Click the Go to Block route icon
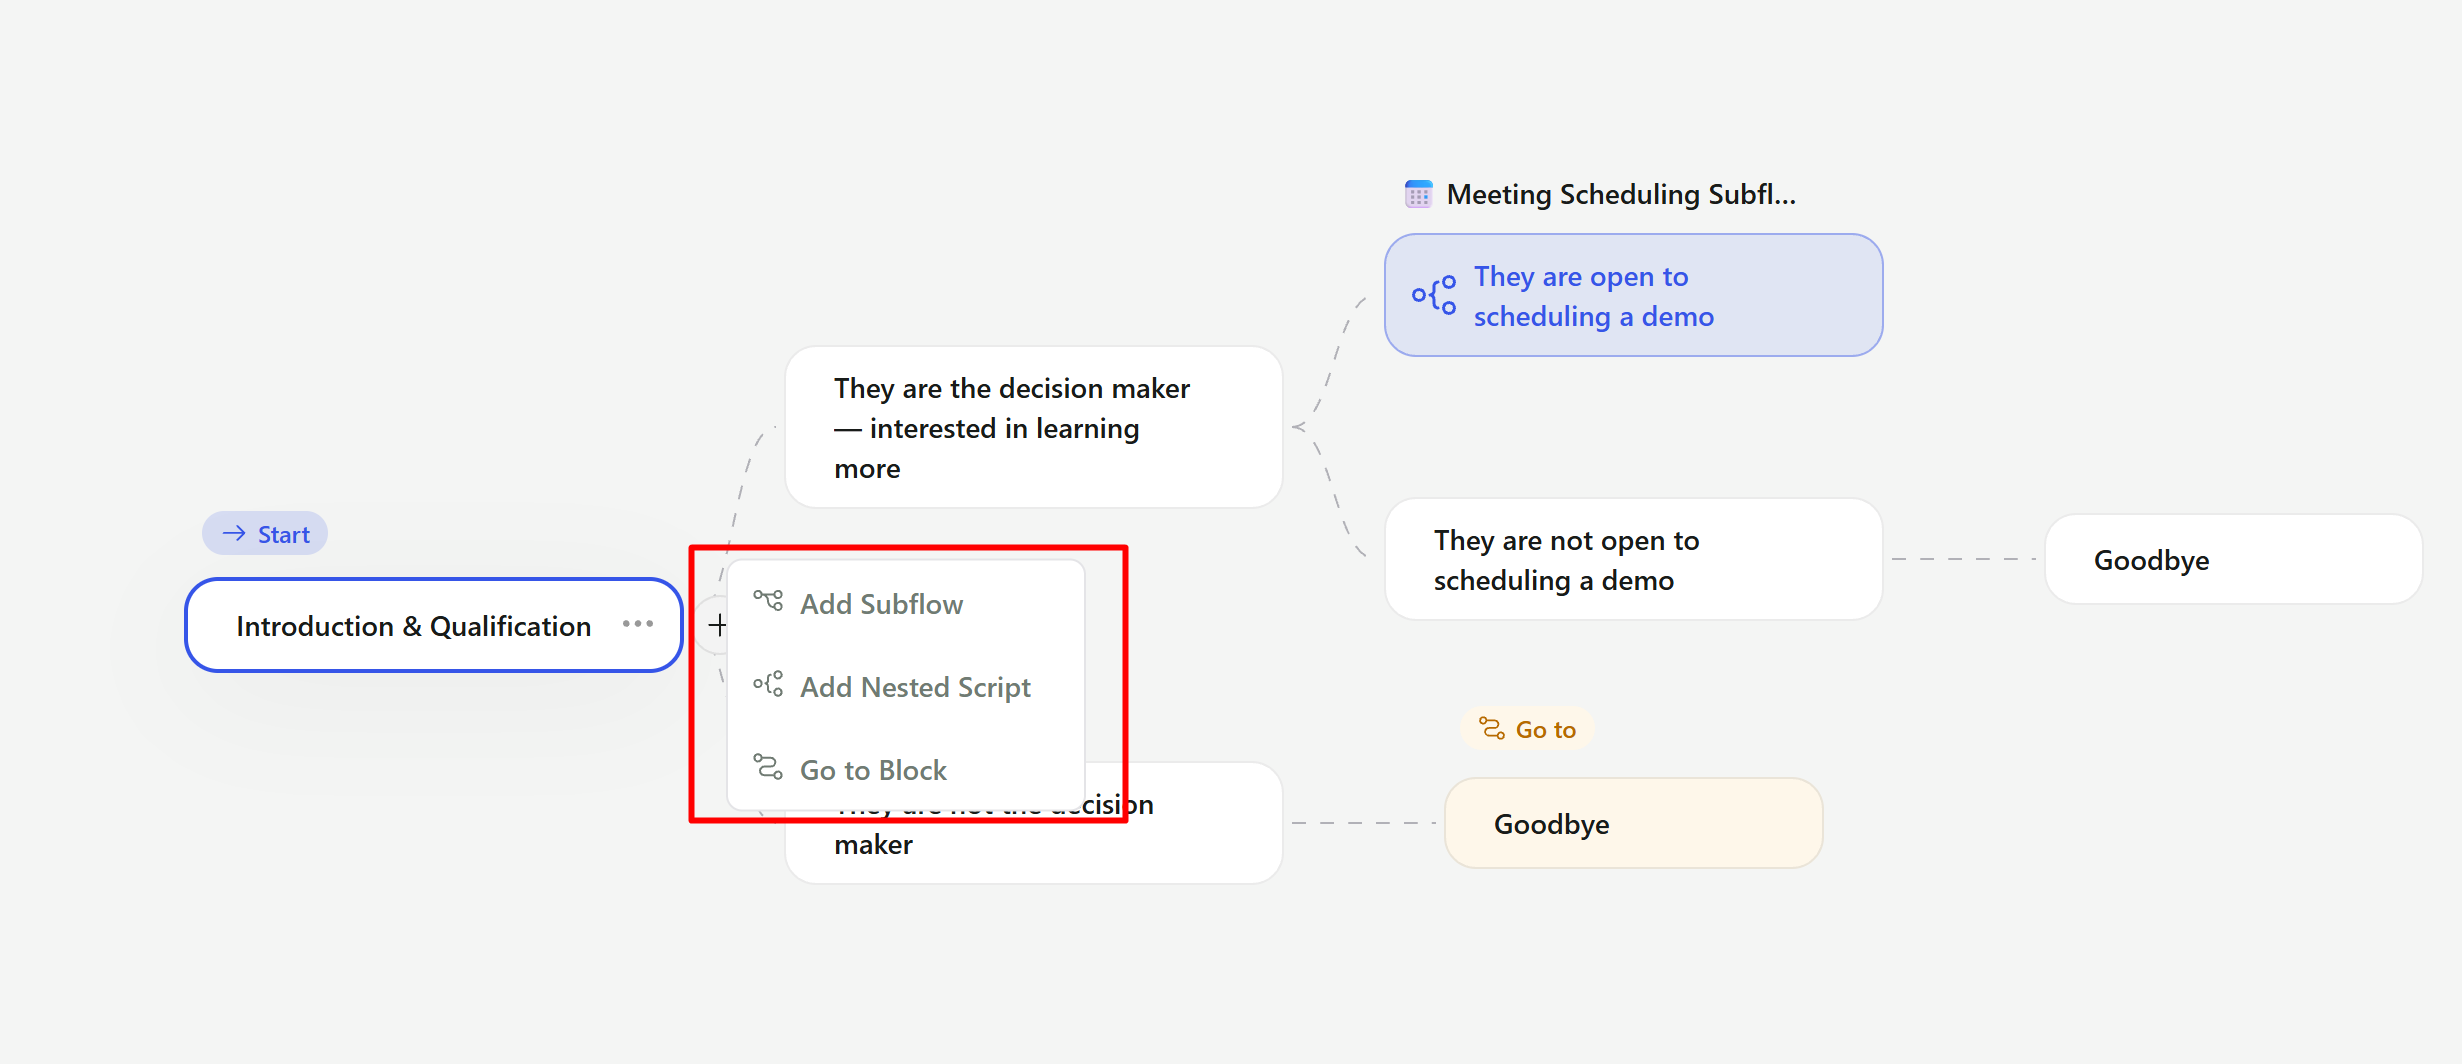This screenshot has height=1064, width=2462. (768, 767)
